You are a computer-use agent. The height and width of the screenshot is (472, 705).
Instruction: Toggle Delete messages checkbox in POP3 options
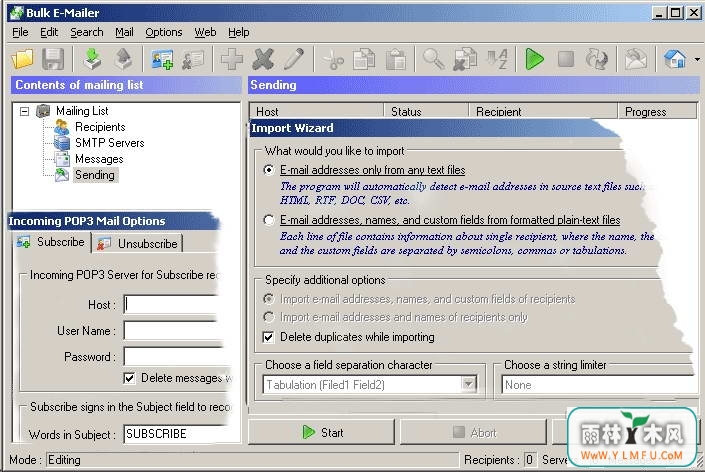[x=129, y=378]
